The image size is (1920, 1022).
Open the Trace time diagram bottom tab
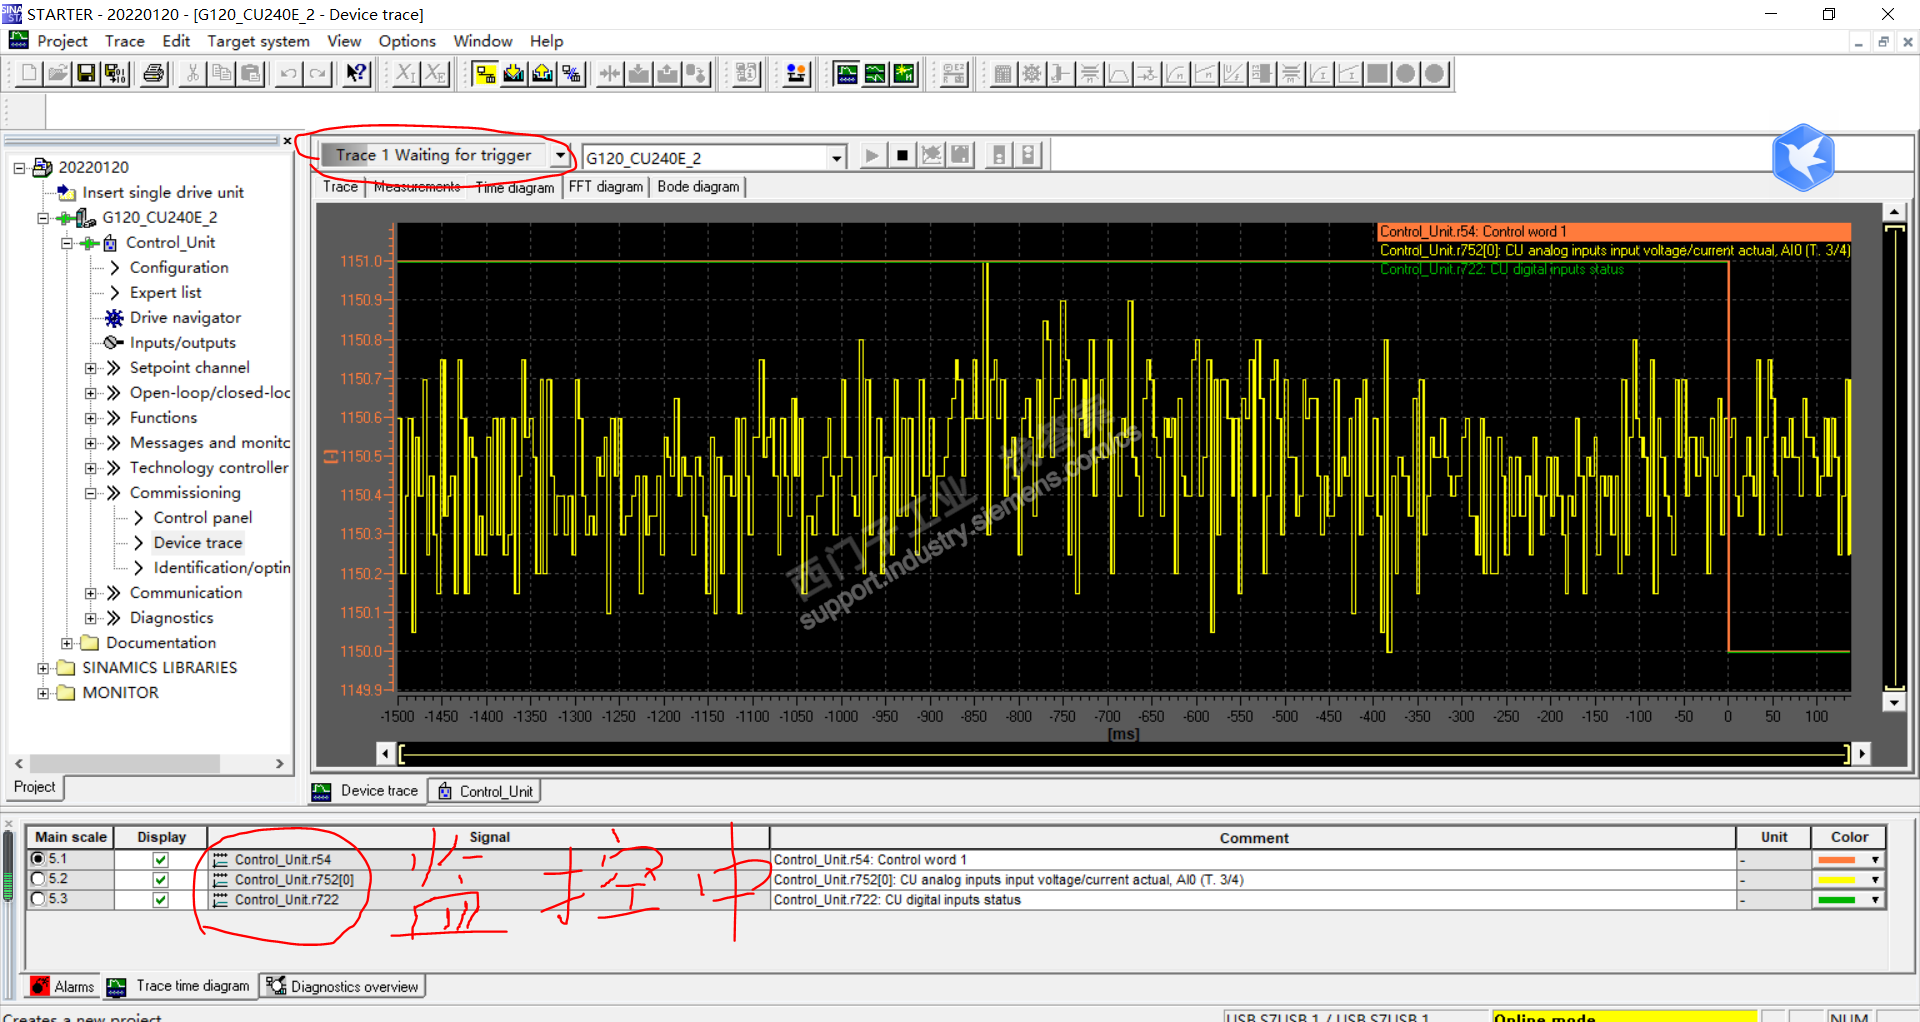coord(180,986)
